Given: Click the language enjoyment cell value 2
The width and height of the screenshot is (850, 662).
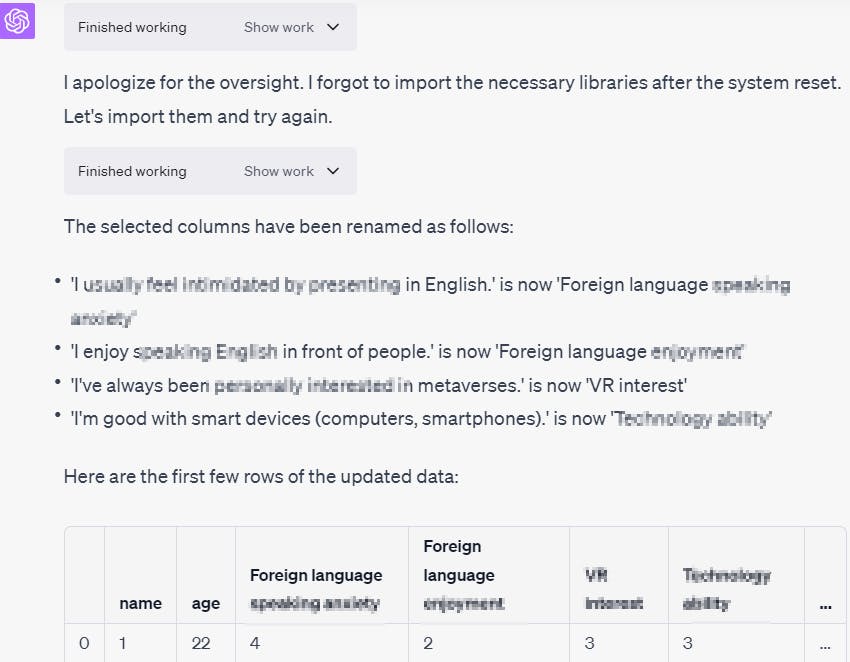Looking at the screenshot, I should point(428,643).
